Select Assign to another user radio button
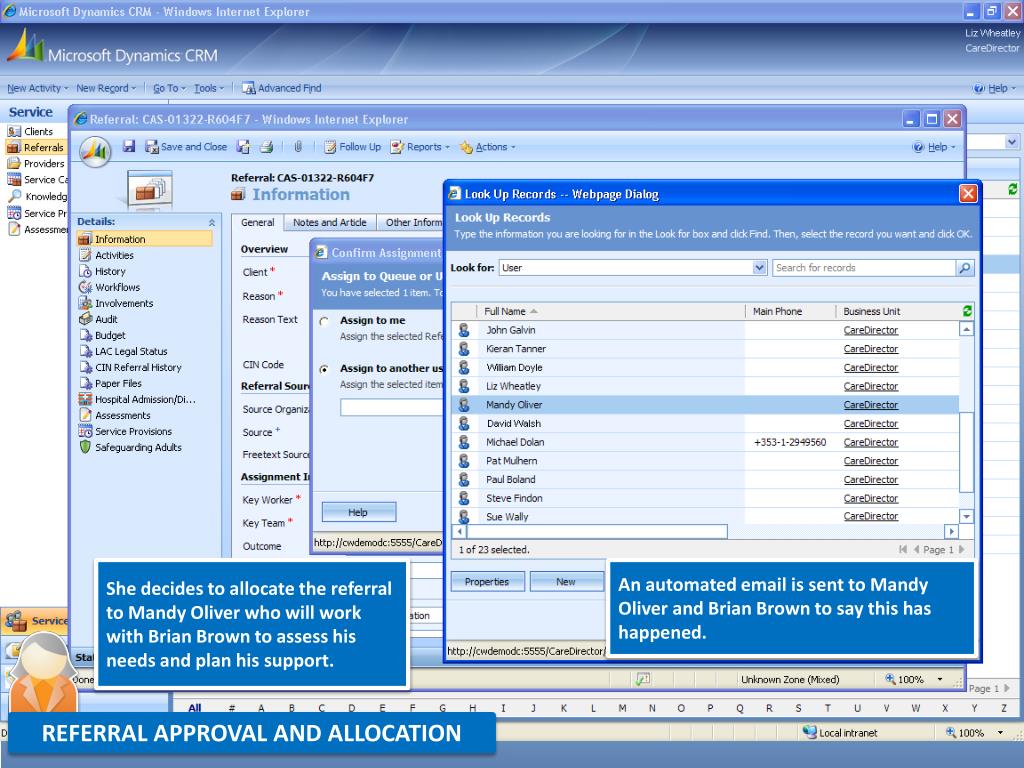 [324, 369]
